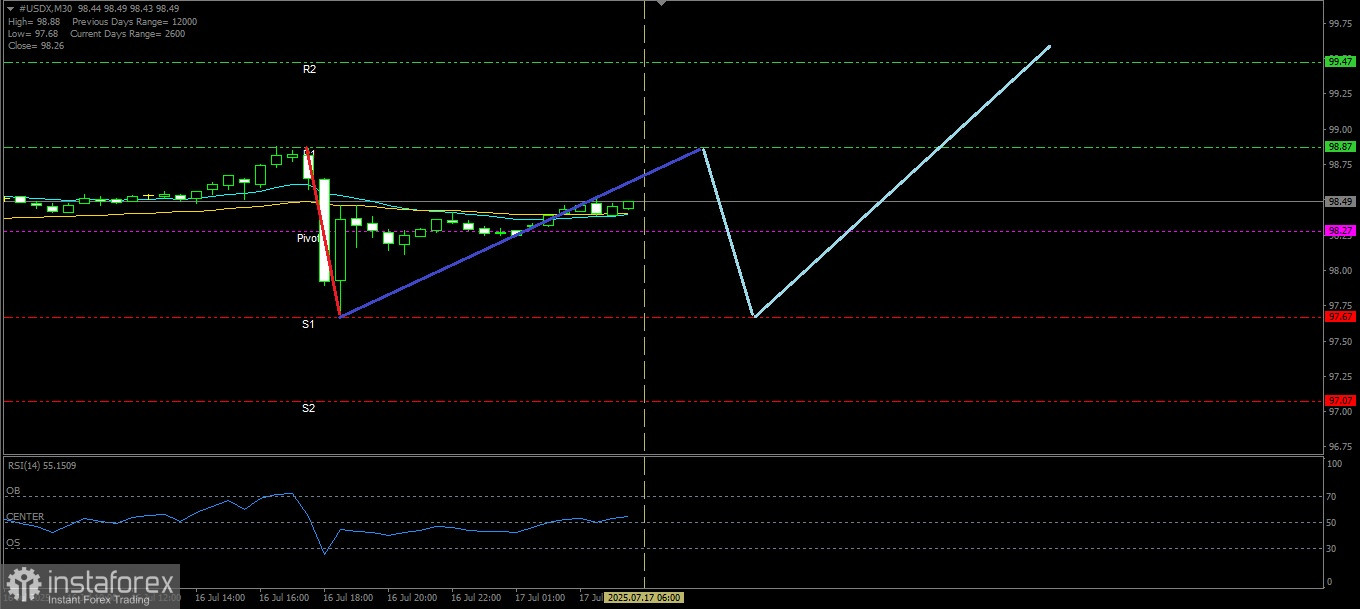The image size is (1360, 609).
Task: Click the current price label 98.49
Action: point(1340,201)
